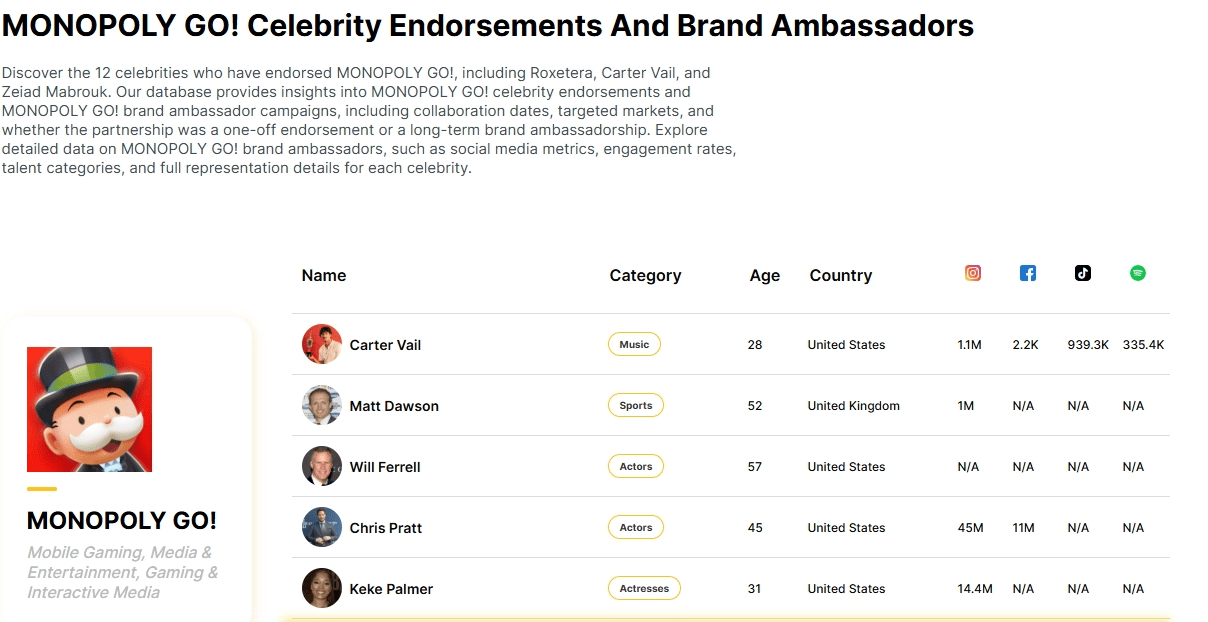Click the Category column header

tap(645, 275)
